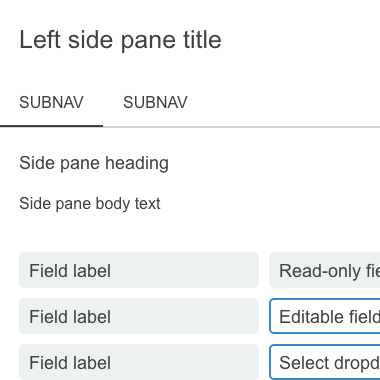The height and width of the screenshot is (380, 380).
Task: Click the middle Field label cell
Action: tap(139, 316)
